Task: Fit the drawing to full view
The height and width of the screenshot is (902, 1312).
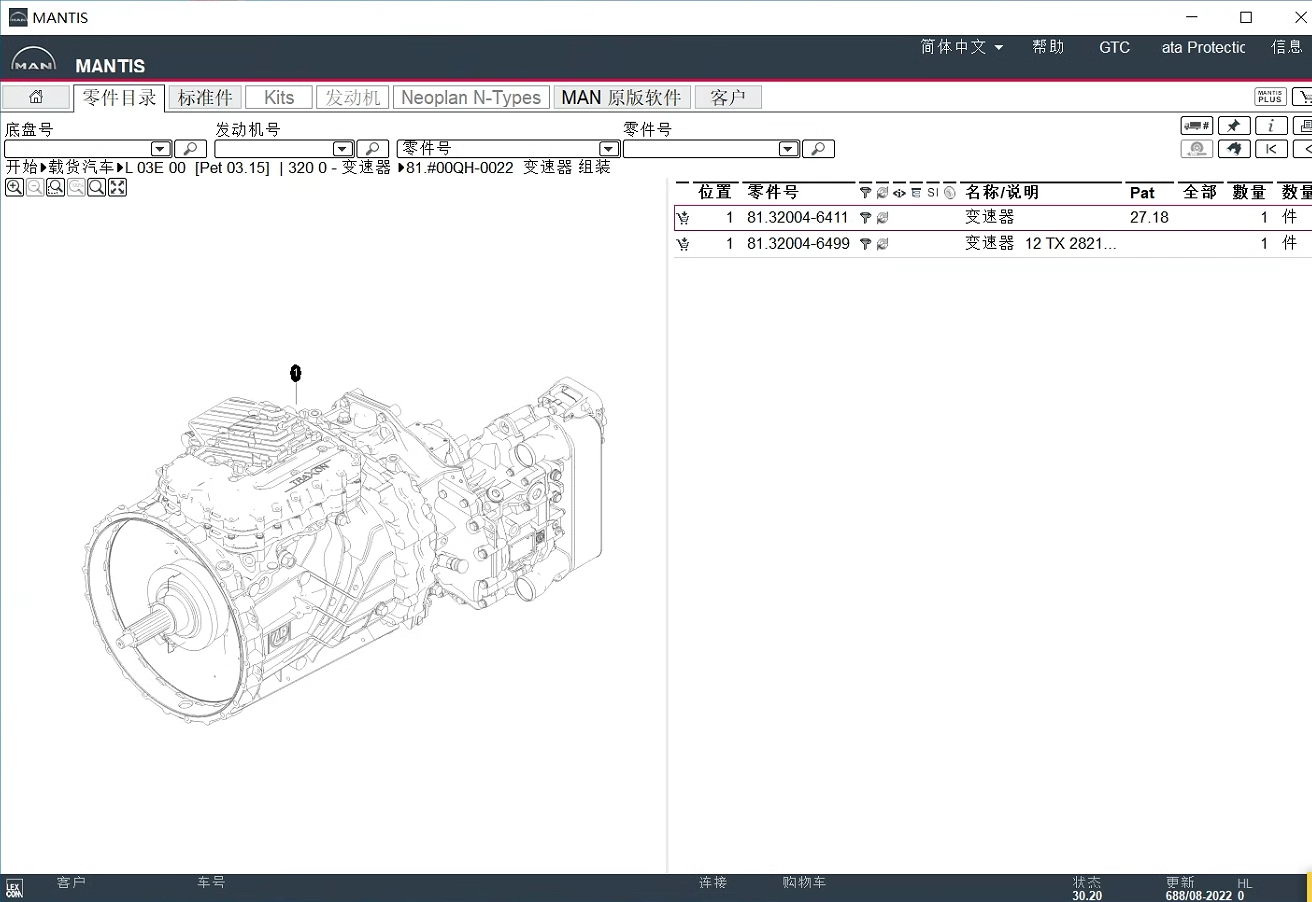Action: click(118, 188)
